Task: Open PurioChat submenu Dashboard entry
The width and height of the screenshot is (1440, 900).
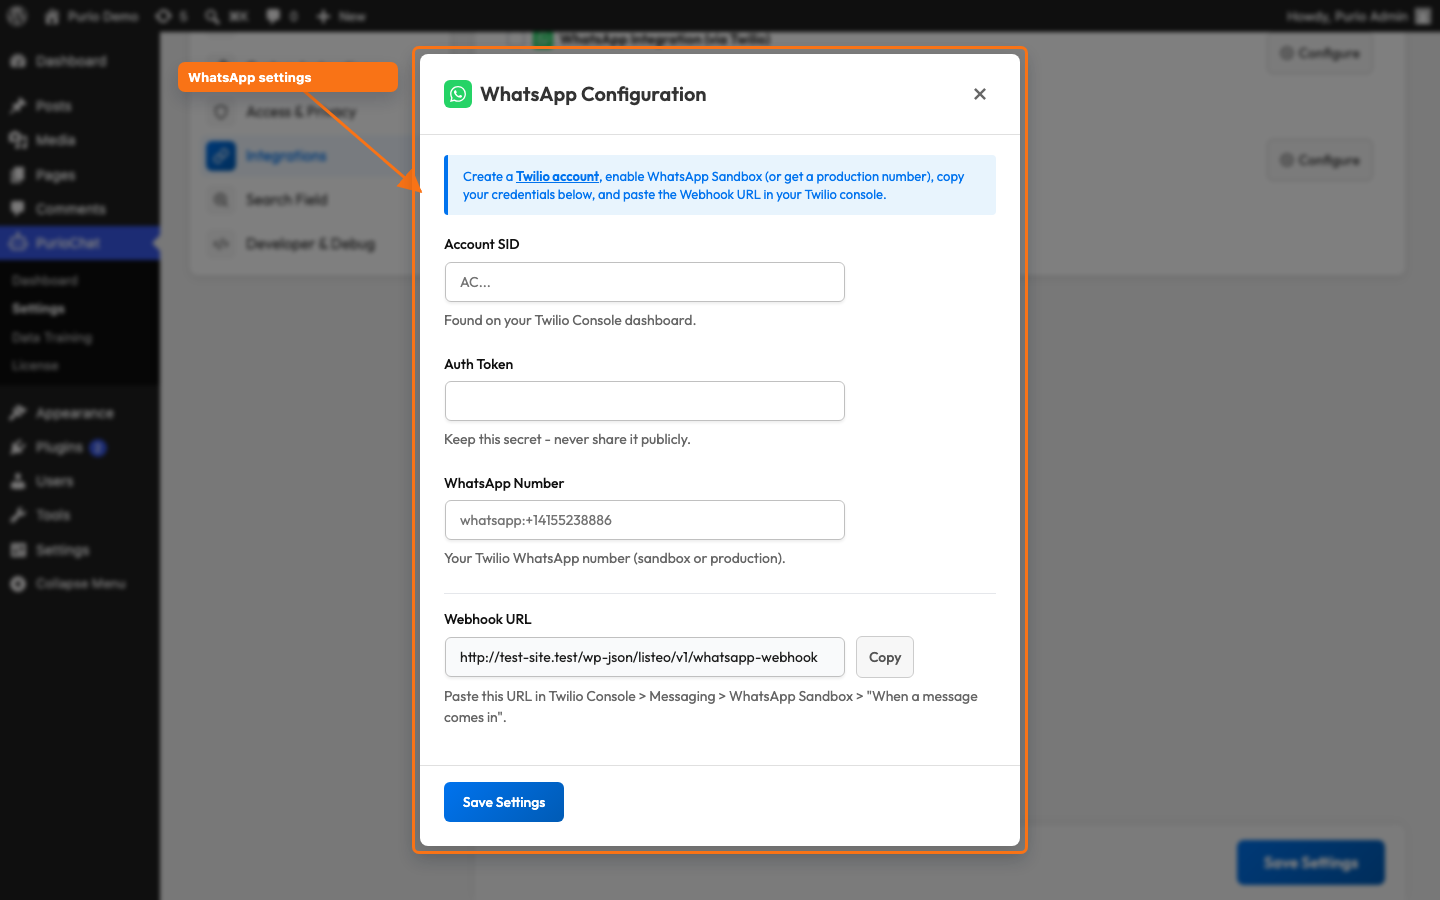Action: (45, 281)
